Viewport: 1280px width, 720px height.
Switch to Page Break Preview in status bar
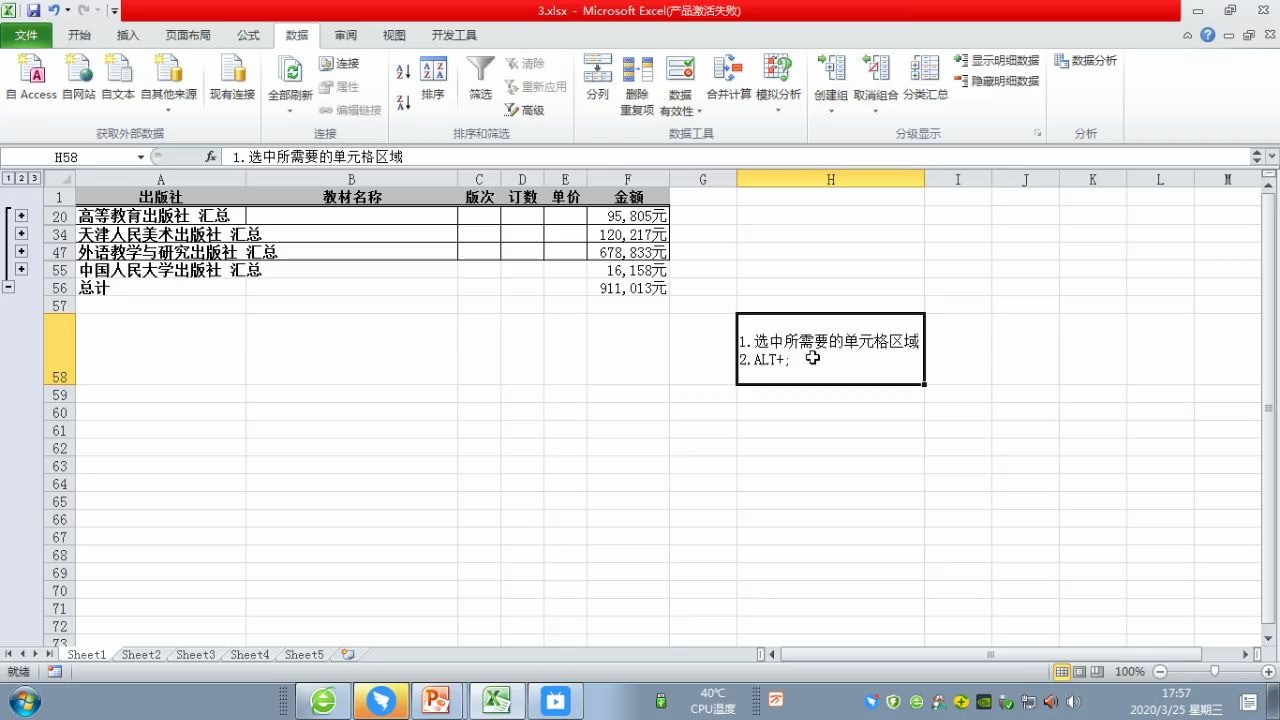pos(1097,672)
